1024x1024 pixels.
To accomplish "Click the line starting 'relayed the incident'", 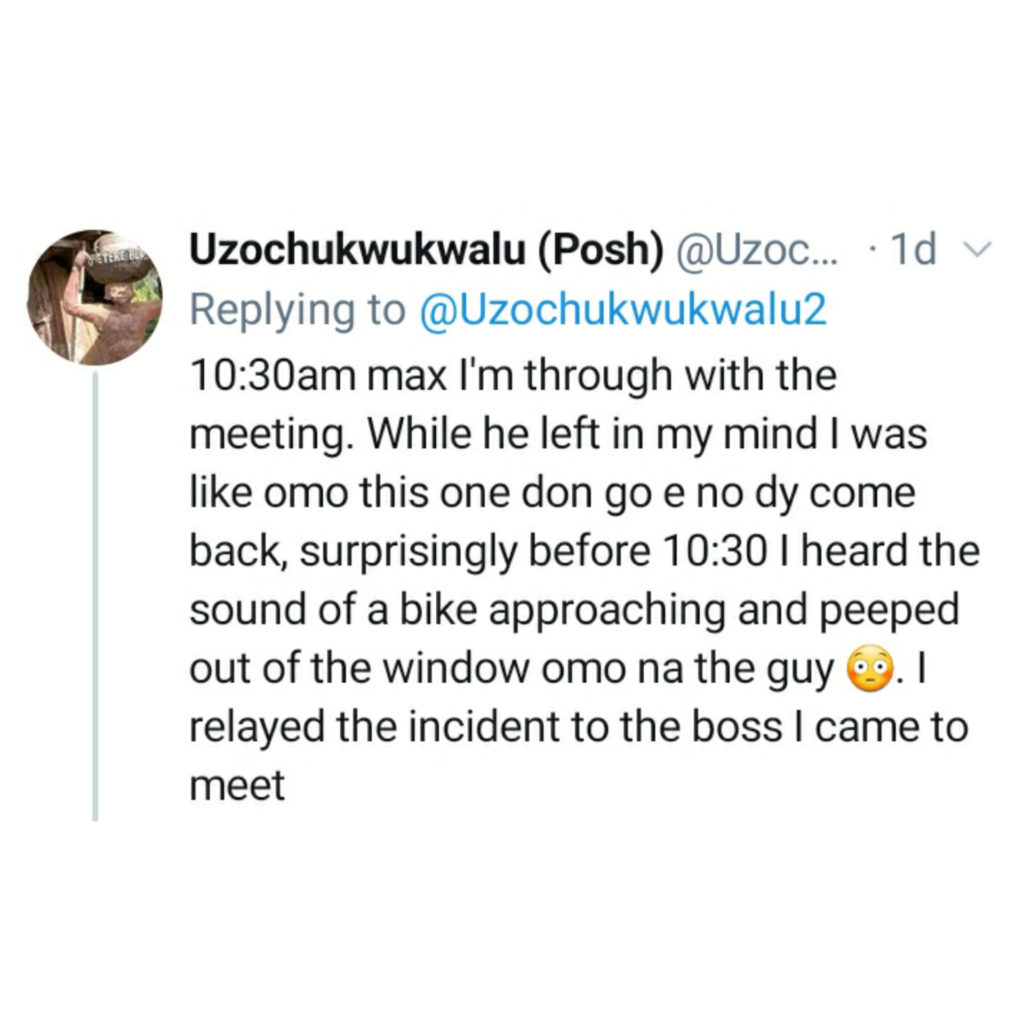I will click(578, 726).
